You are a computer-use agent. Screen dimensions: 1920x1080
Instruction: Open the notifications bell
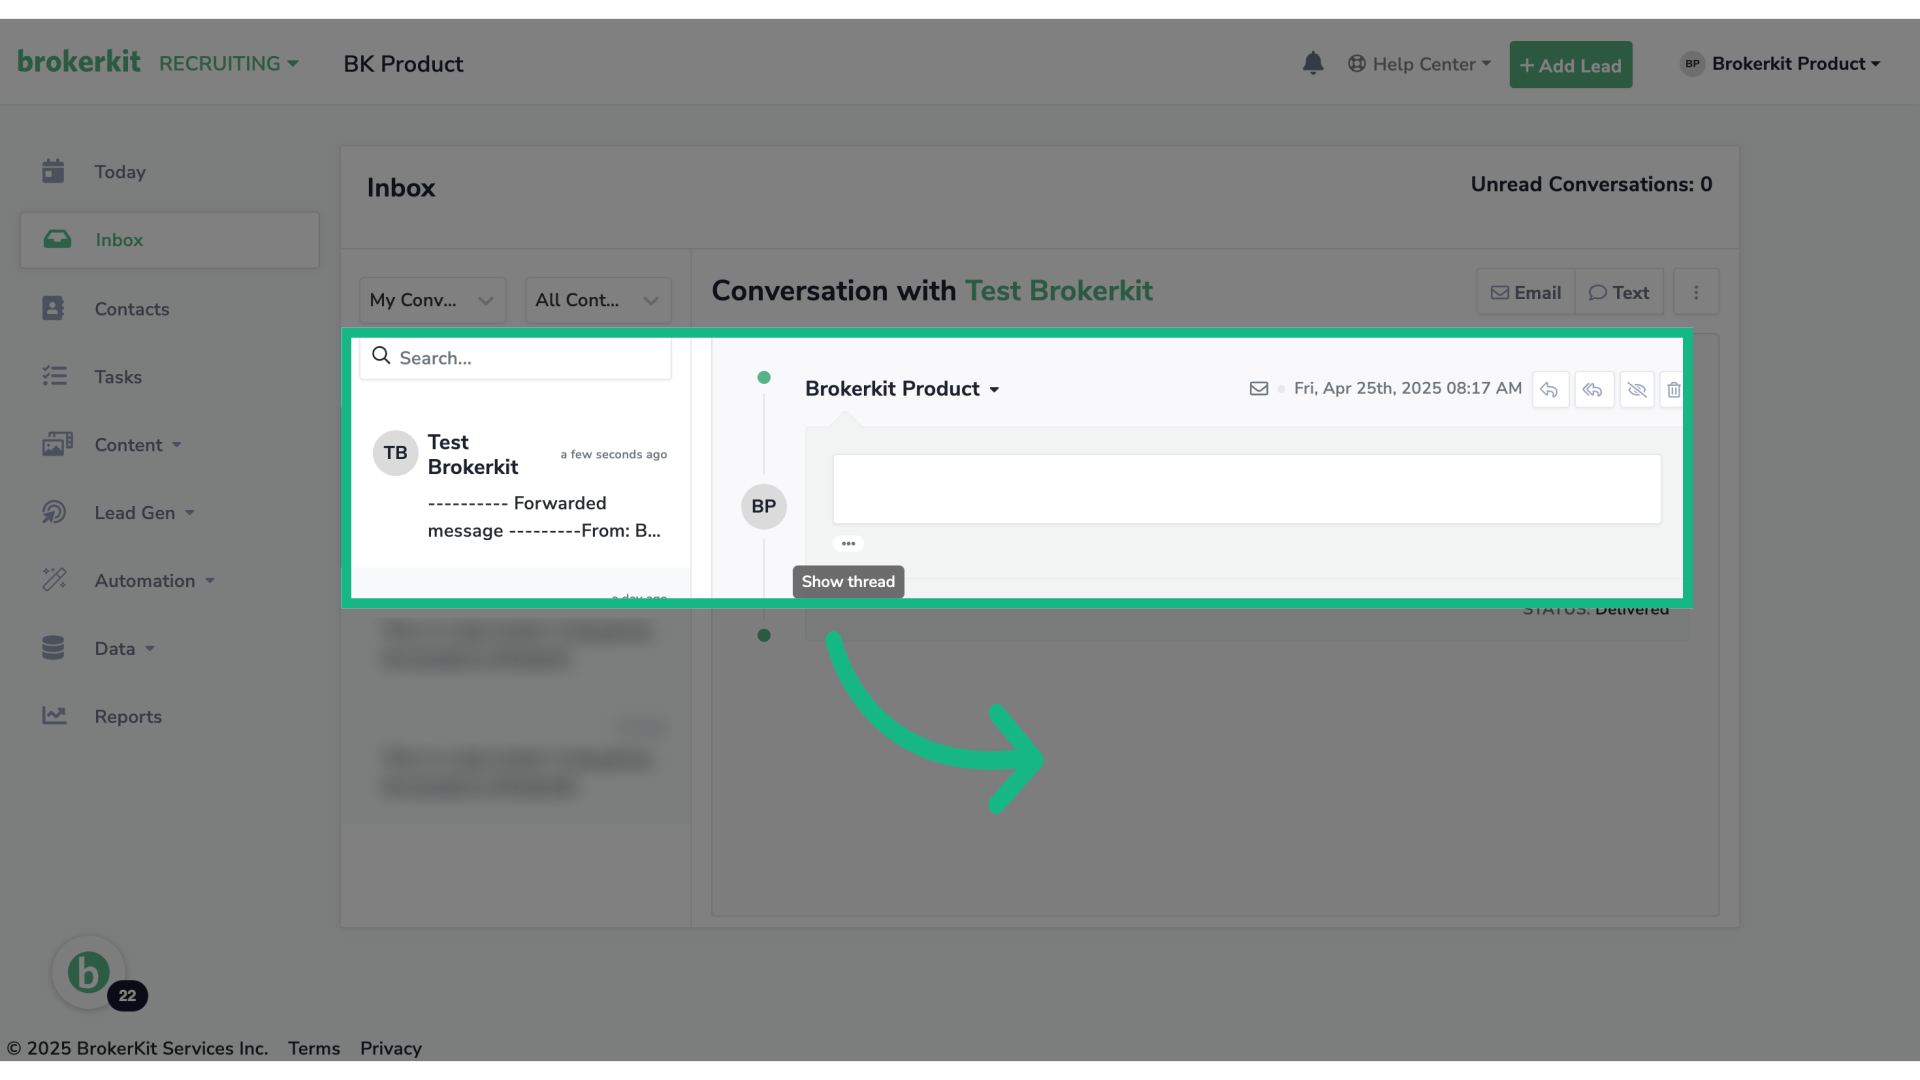pos(1313,64)
